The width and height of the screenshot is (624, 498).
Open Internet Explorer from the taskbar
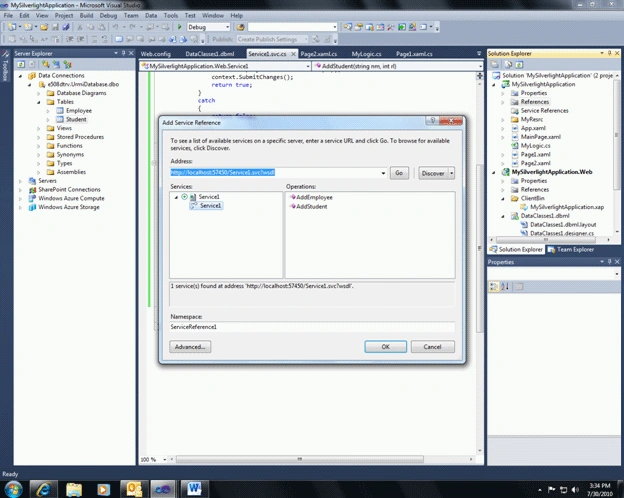point(43,489)
